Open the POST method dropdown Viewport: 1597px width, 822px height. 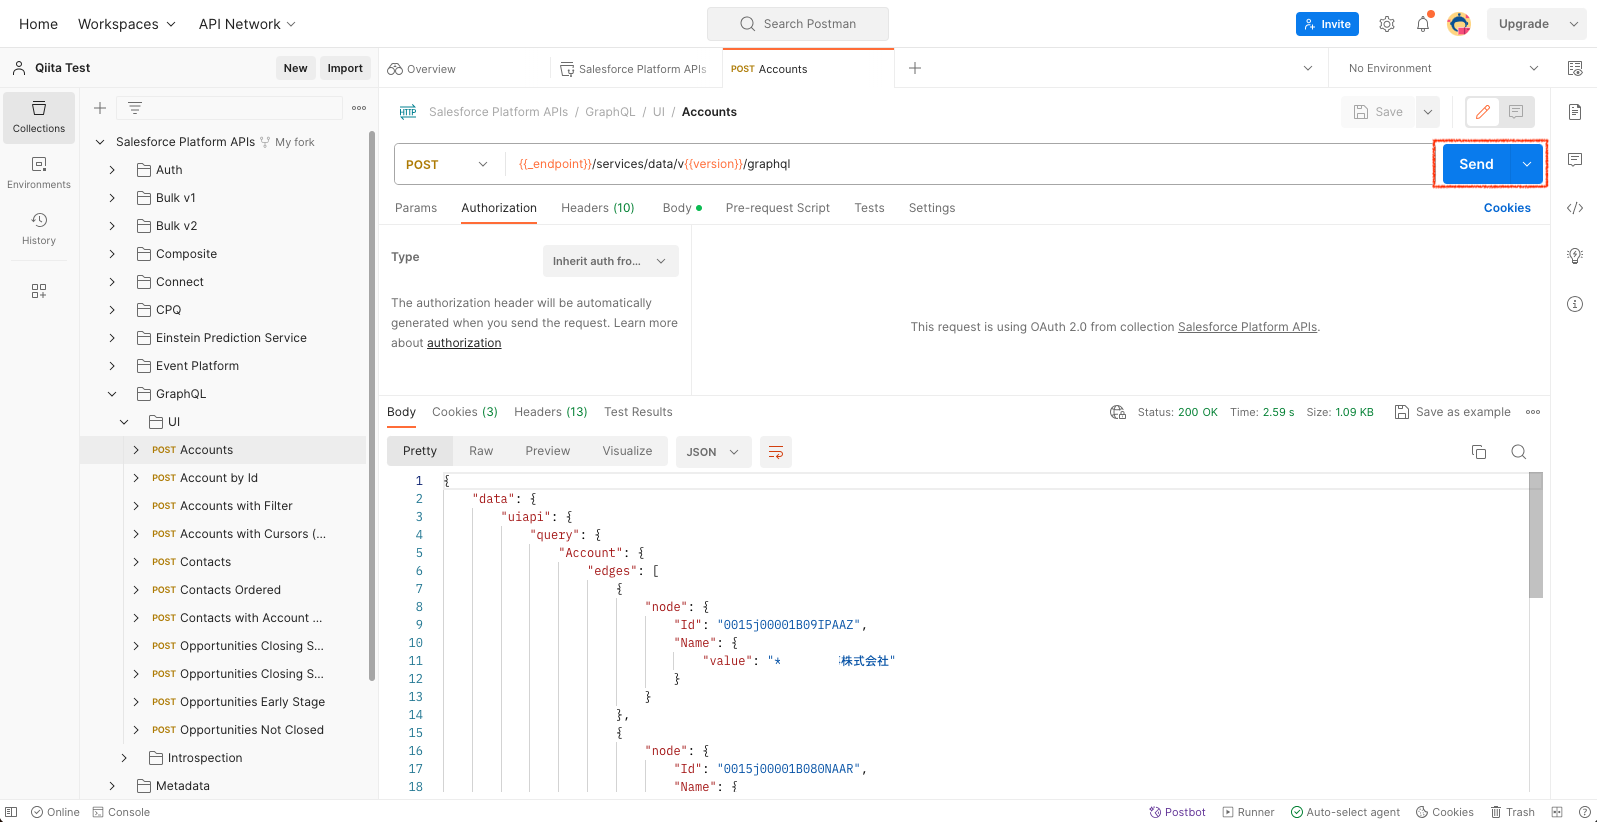point(447,164)
